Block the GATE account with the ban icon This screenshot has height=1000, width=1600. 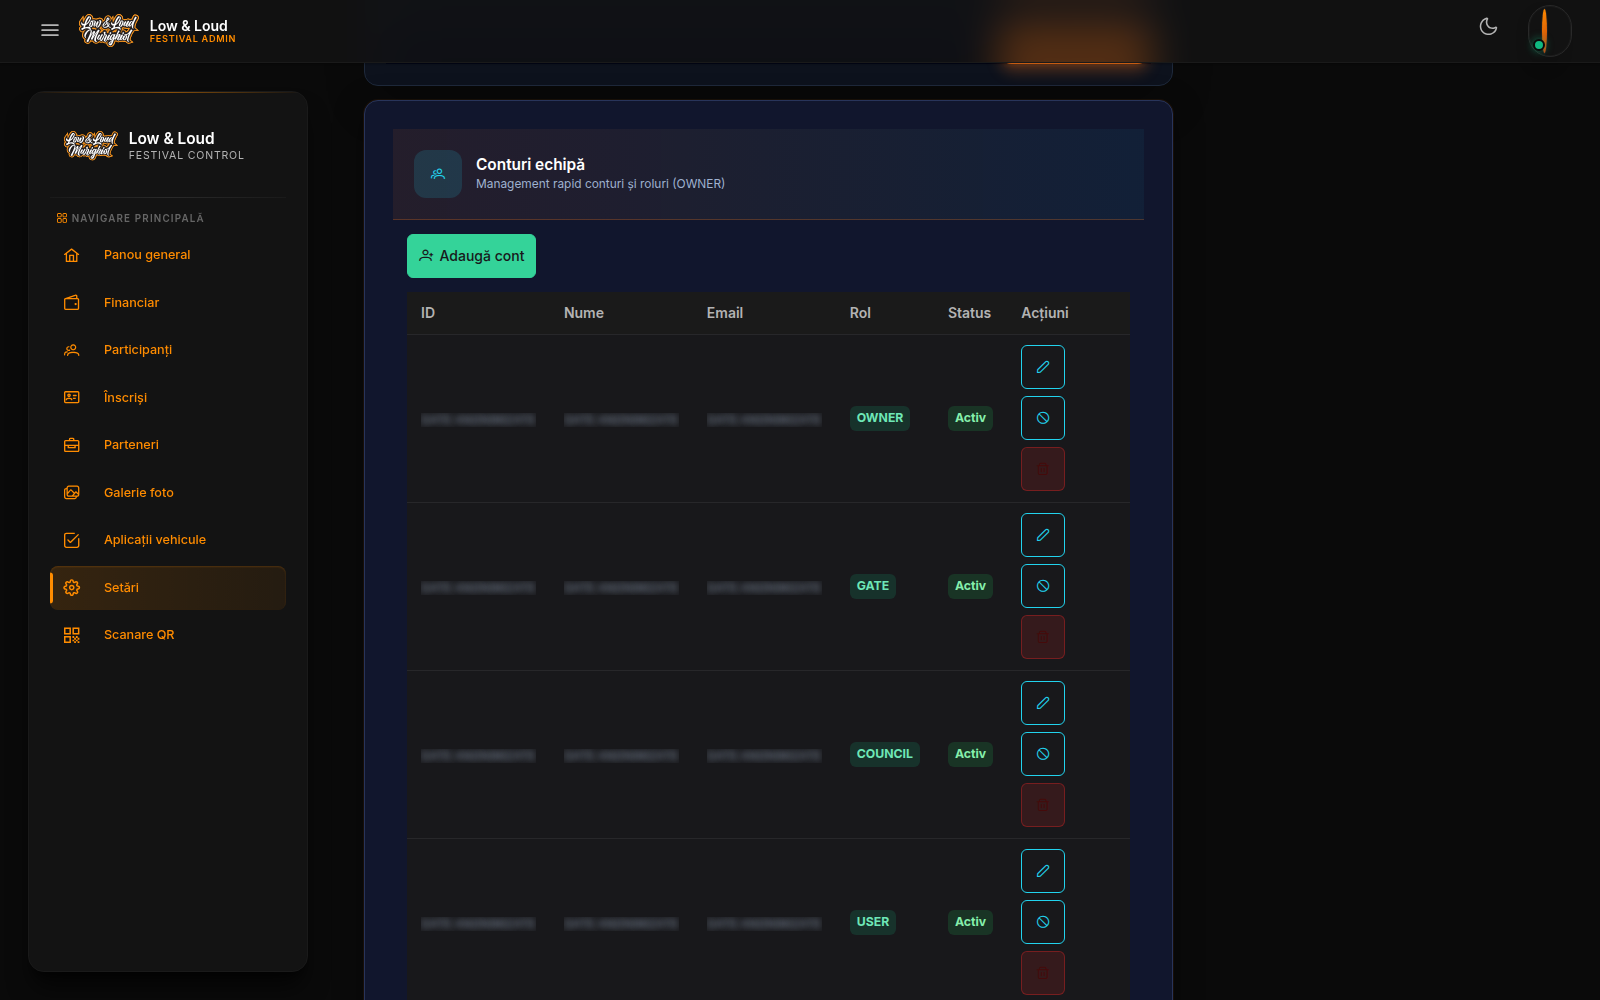pos(1043,586)
